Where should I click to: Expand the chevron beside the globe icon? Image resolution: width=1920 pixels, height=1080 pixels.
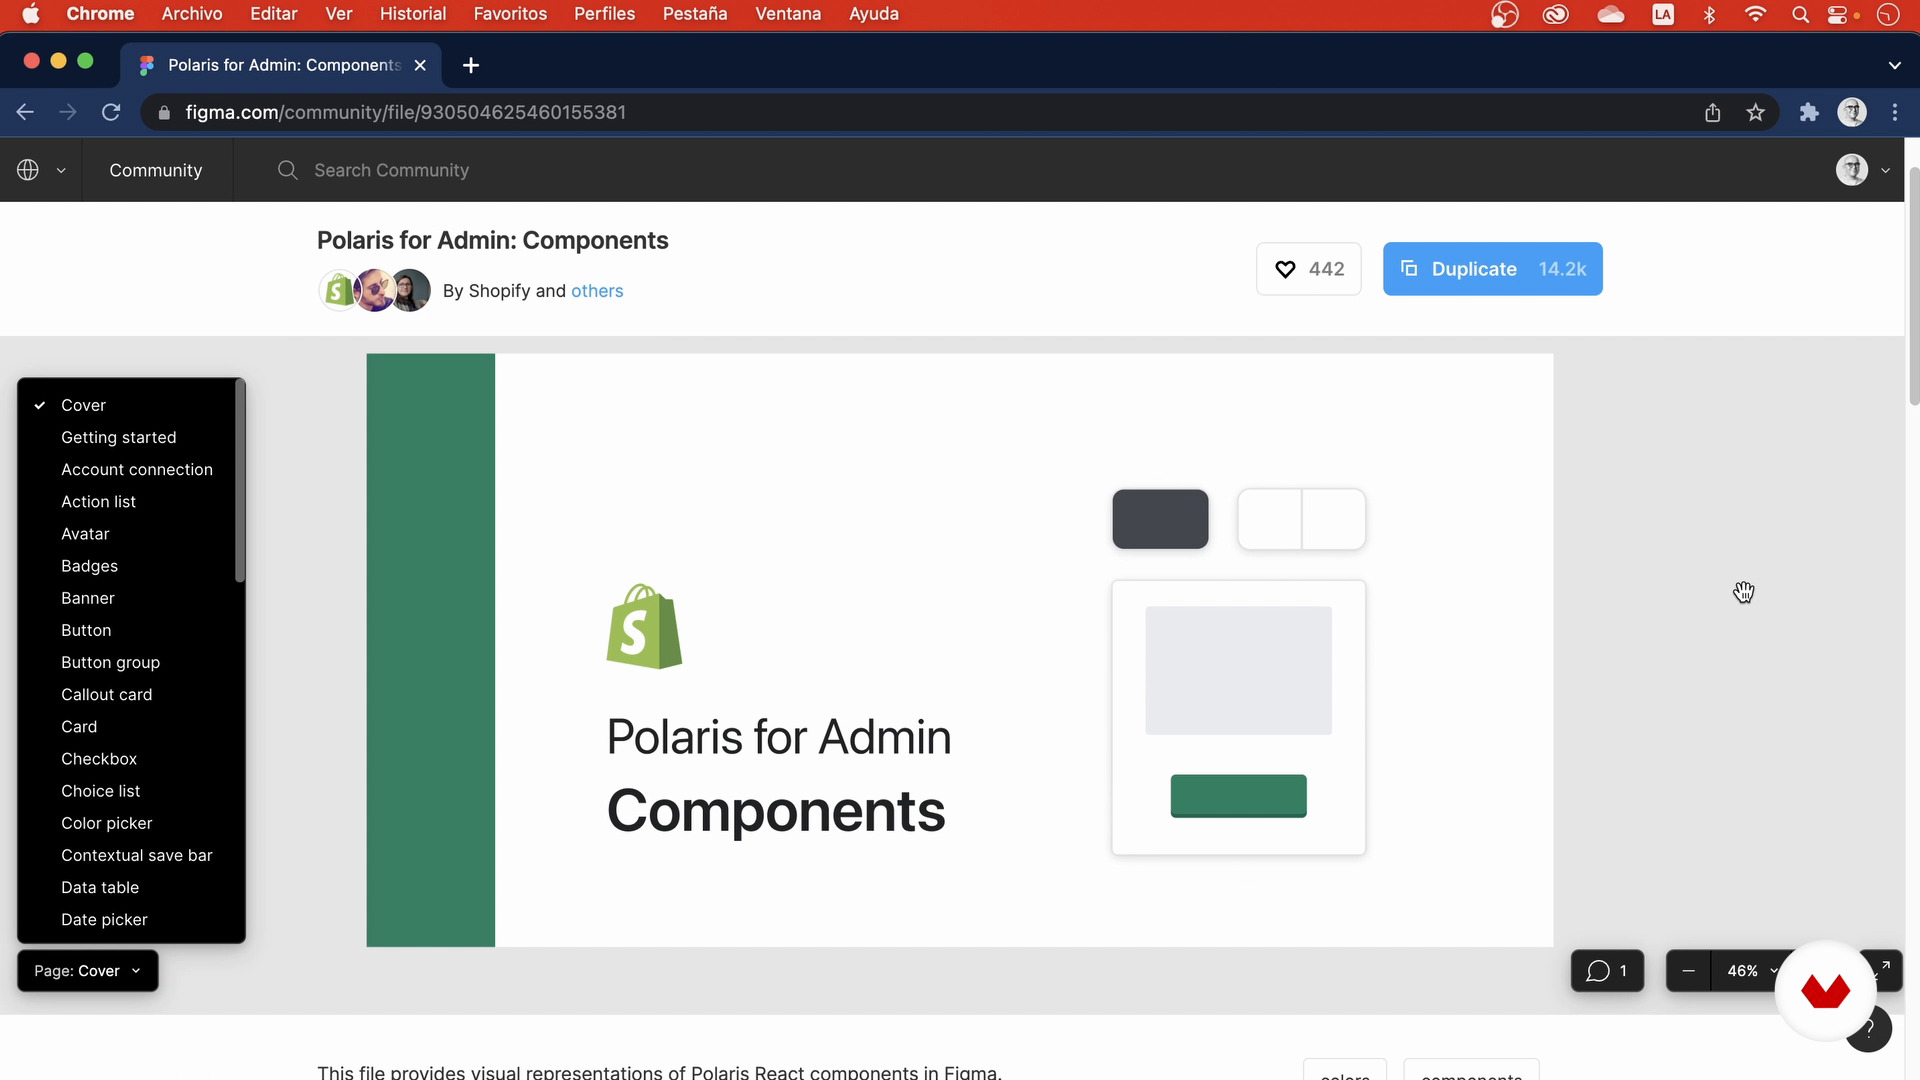pyautogui.click(x=61, y=171)
